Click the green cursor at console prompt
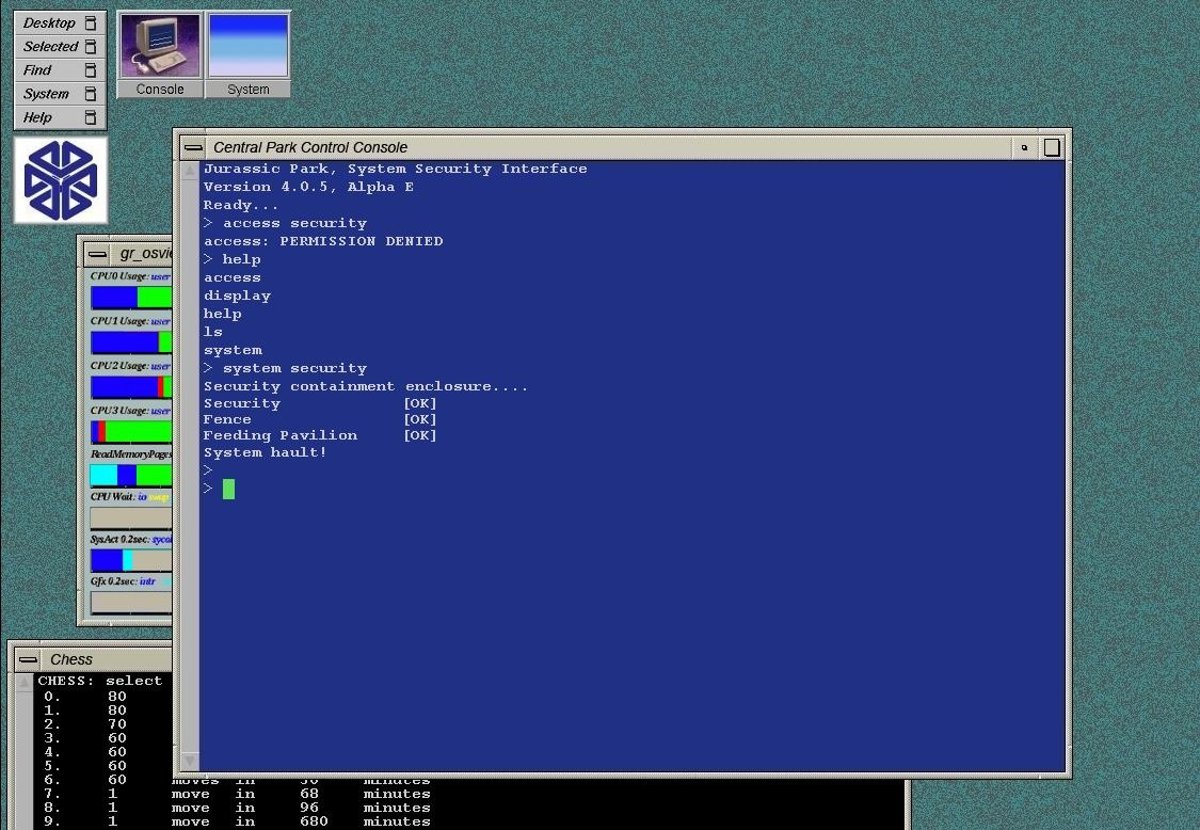1200x830 pixels. [x=229, y=489]
